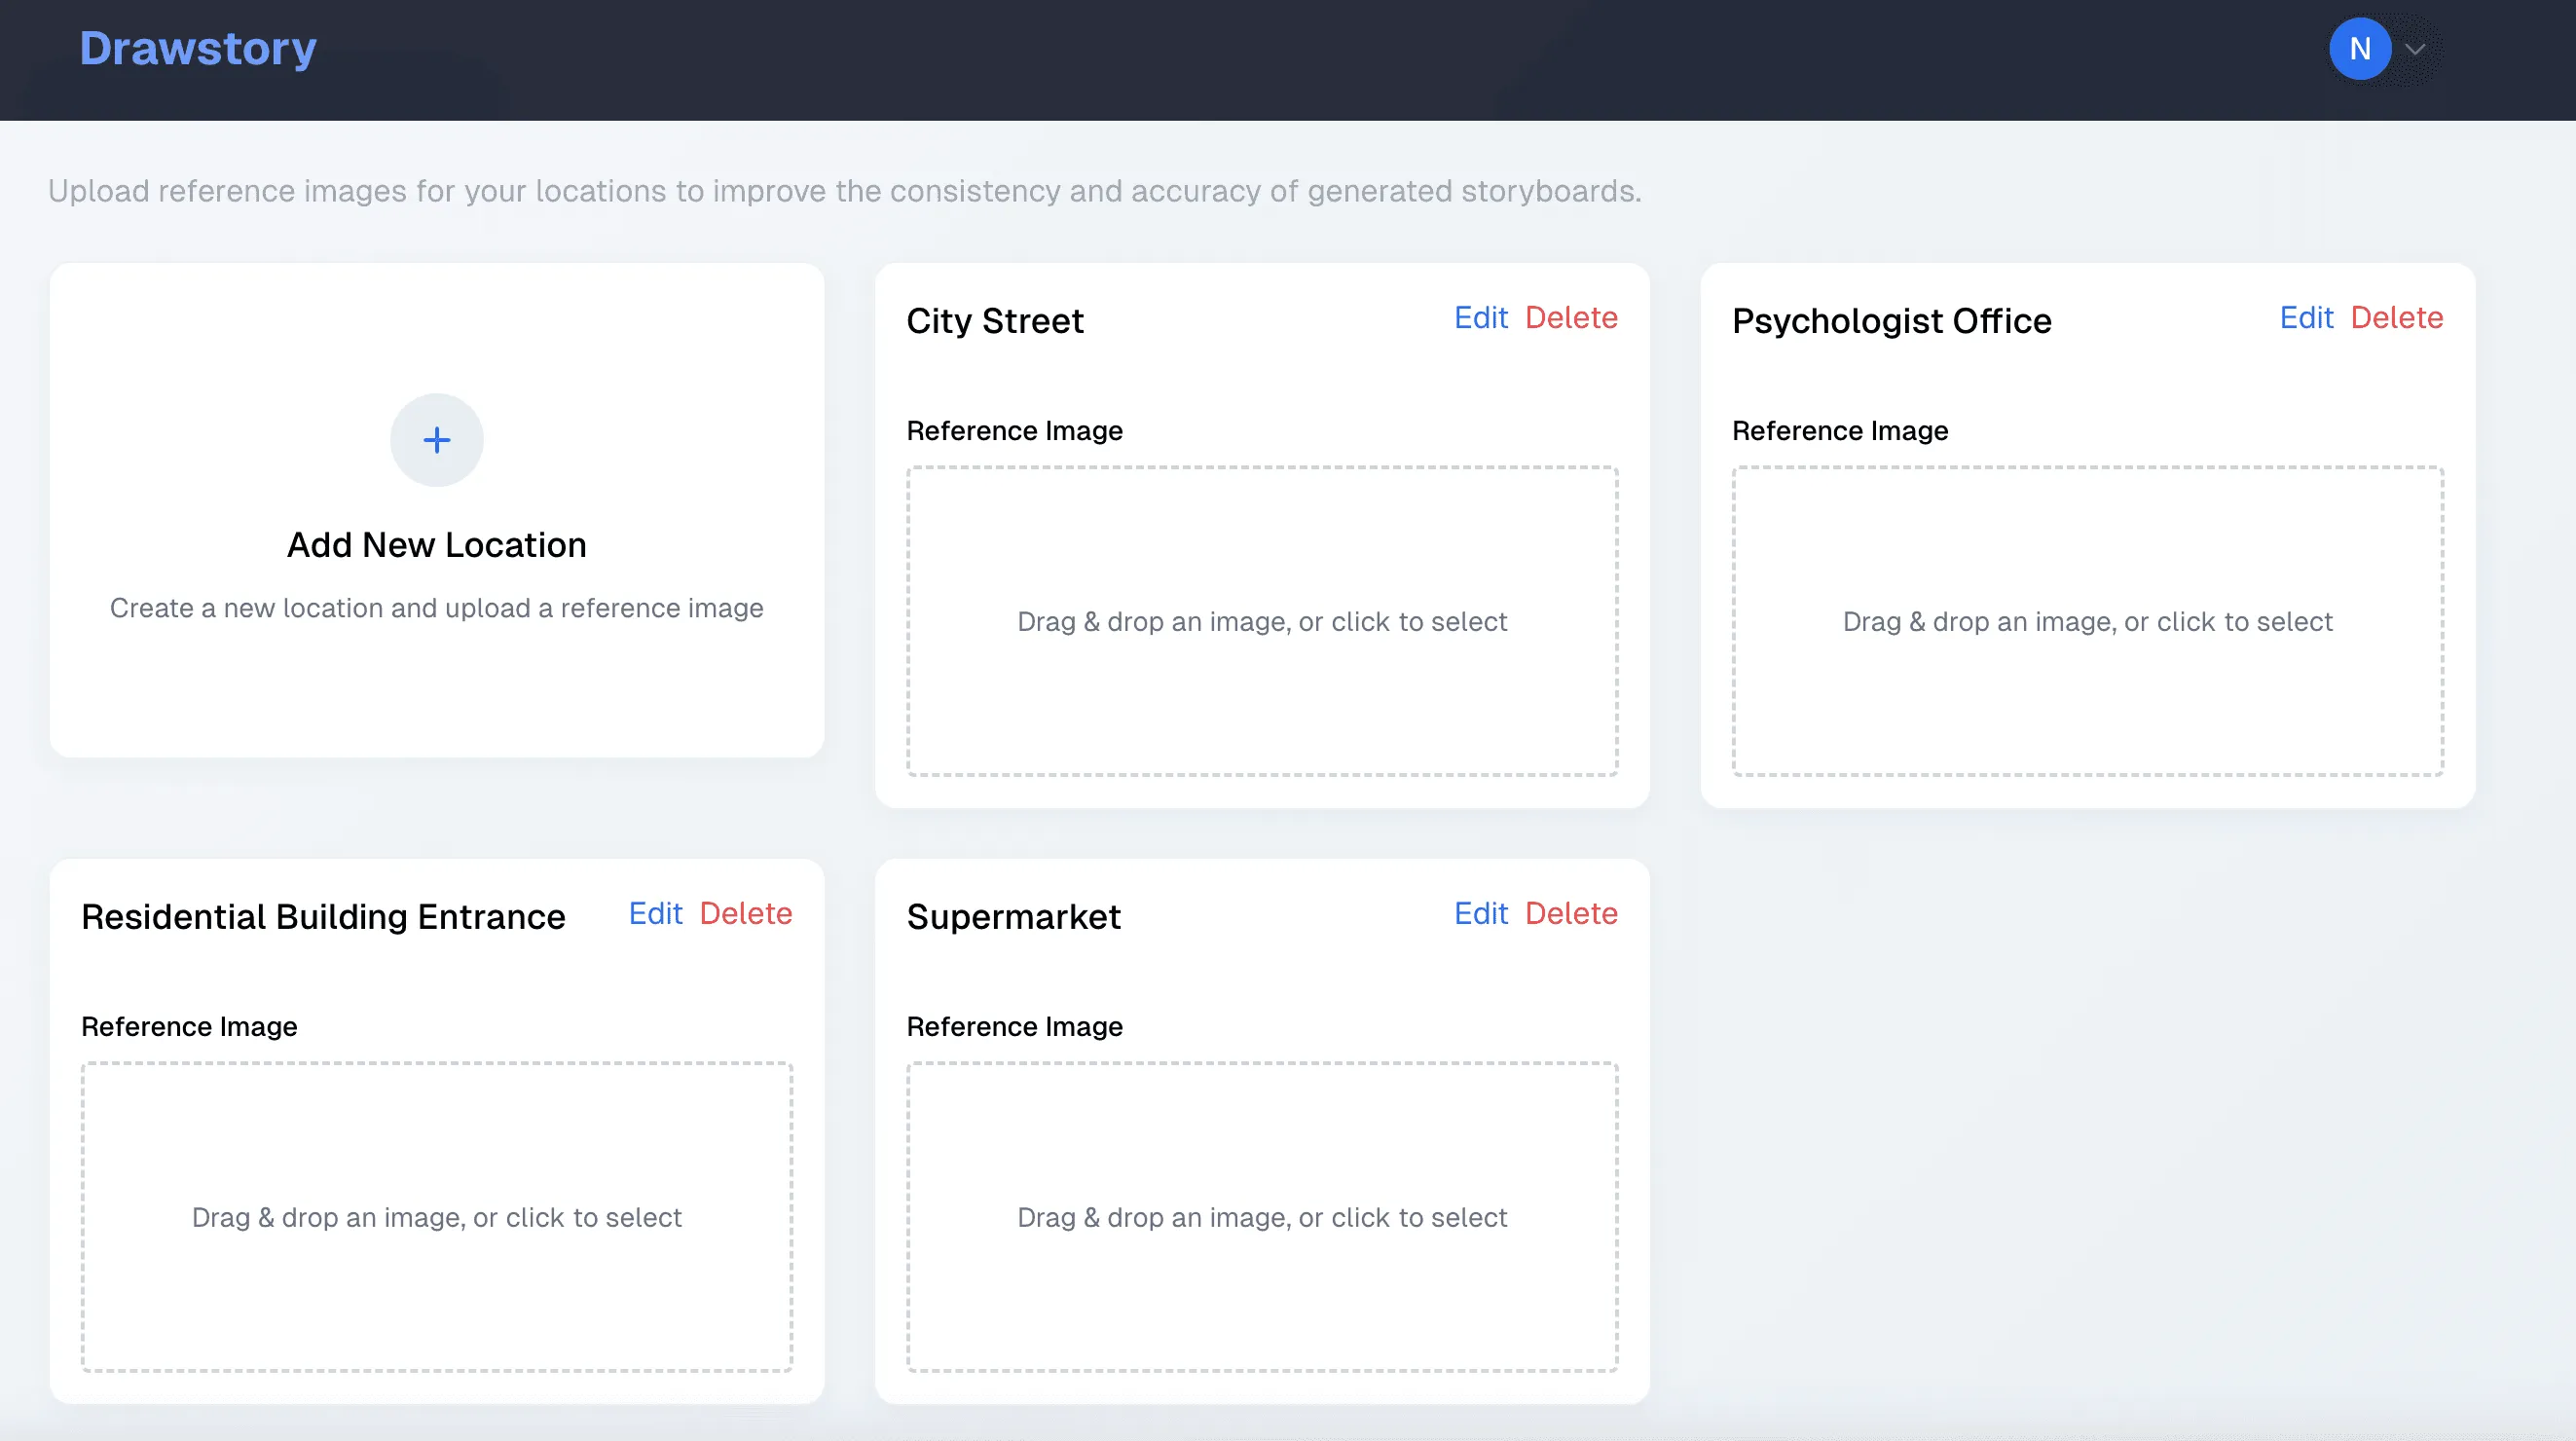2576x1441 pixels.
Task: Open the N user avatar menu
Action: [x=2359, y=48]
